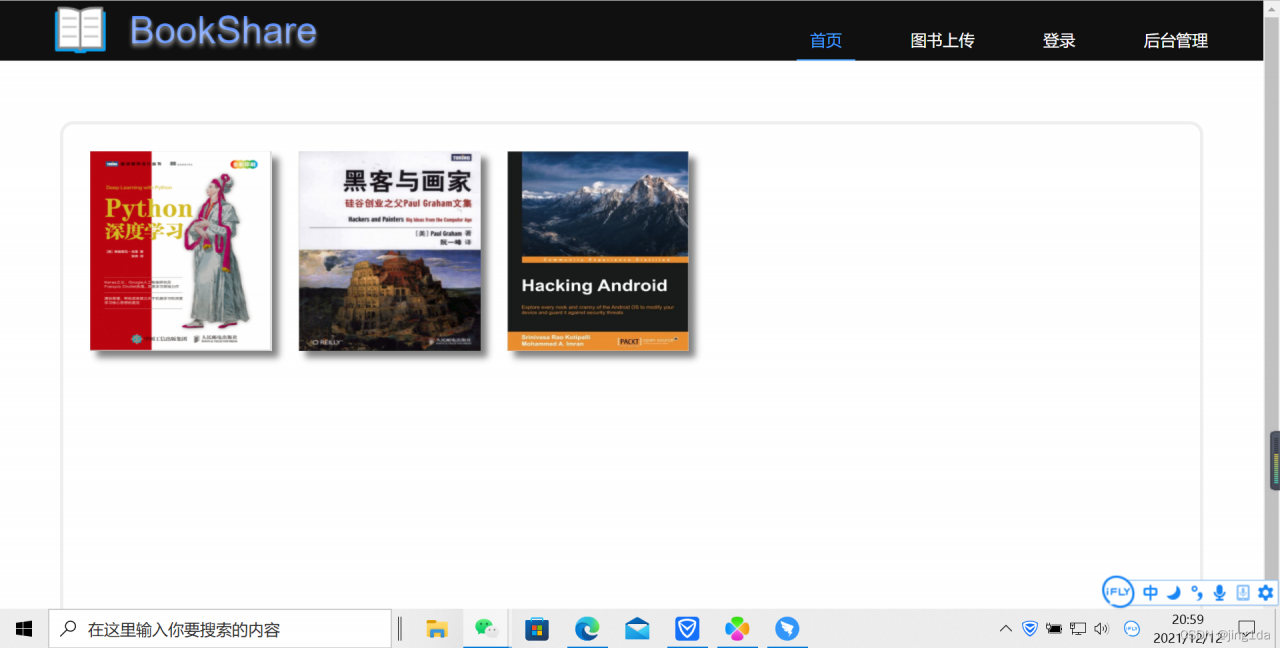Open File Explorer from the taskbar
1280x648 pixels.
[x=437, y=629]
